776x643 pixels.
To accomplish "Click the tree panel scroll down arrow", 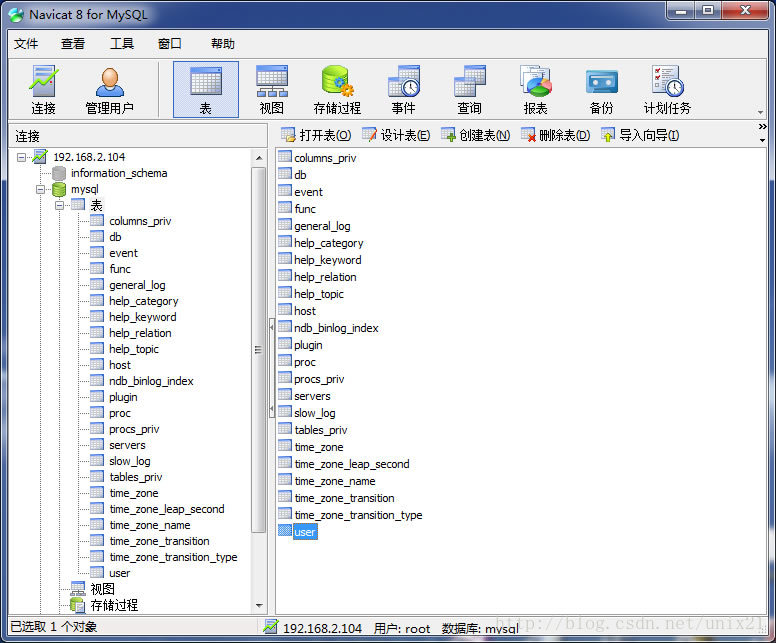I will pyautogui.click(x=259, y=606).
